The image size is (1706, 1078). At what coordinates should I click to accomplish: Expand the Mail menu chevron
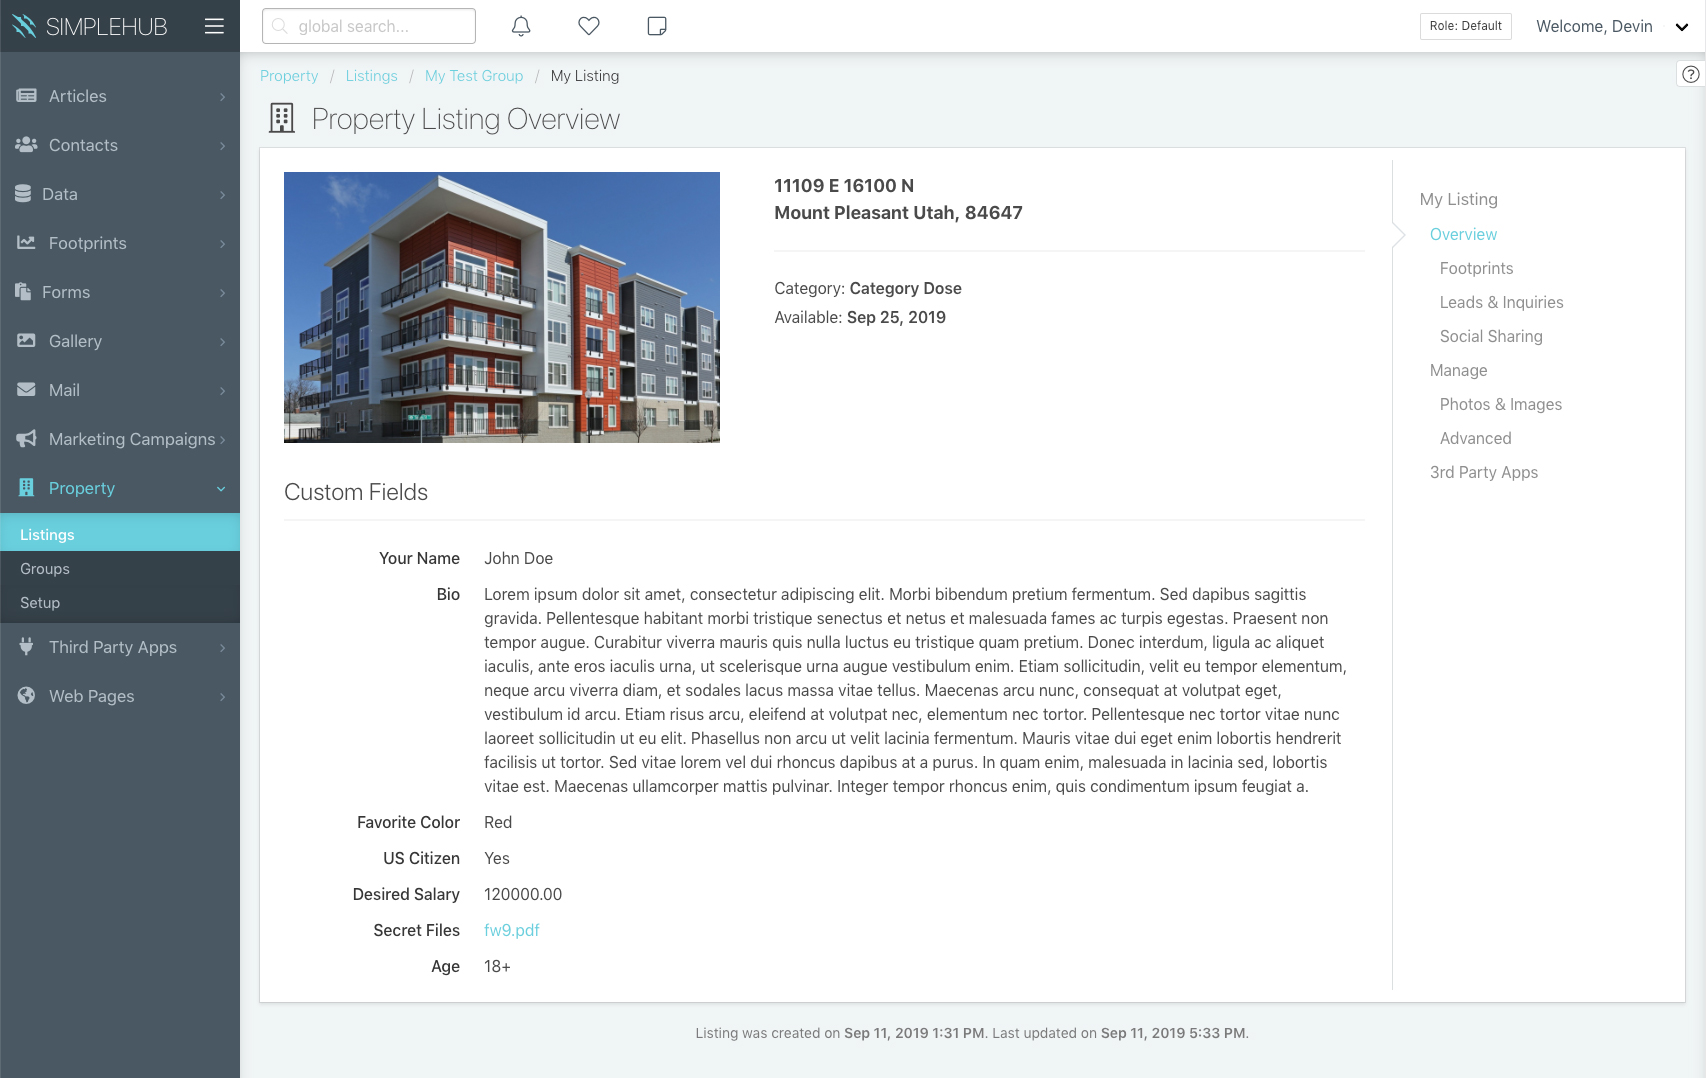(222, 391)
